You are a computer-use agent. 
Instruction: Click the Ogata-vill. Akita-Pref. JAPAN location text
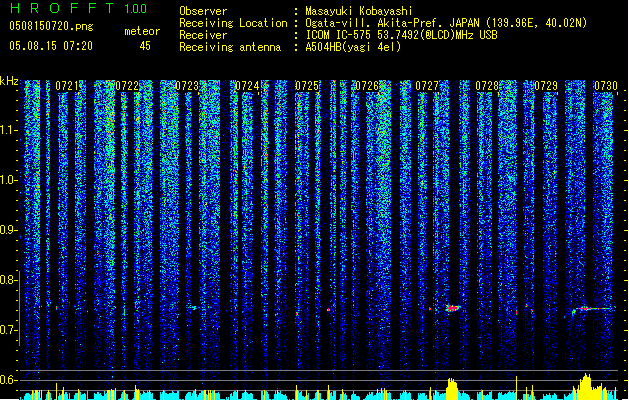446,23
